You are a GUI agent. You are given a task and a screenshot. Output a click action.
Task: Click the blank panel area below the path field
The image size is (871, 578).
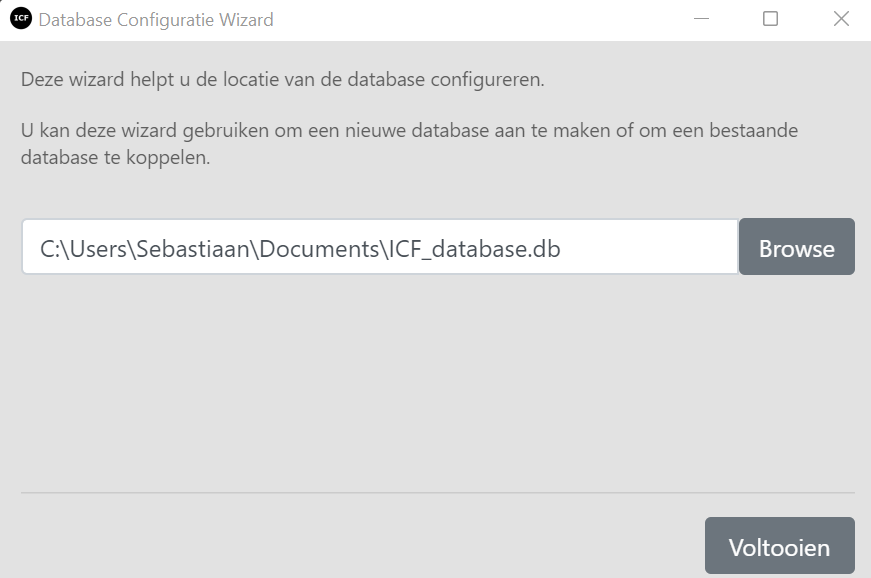(x=400, y=380)
